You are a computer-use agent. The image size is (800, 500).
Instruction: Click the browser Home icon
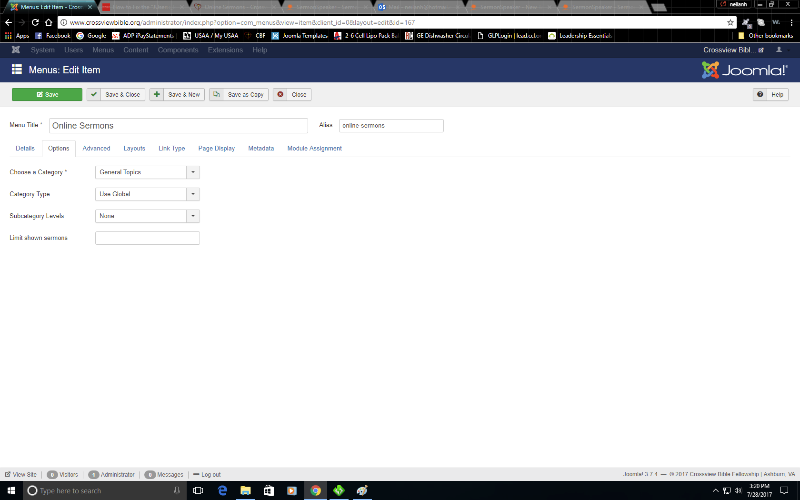pos(48,22)
